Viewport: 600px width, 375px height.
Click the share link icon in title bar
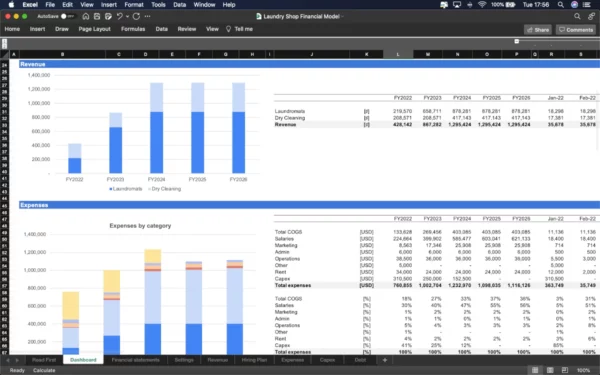tap(592, 16)
